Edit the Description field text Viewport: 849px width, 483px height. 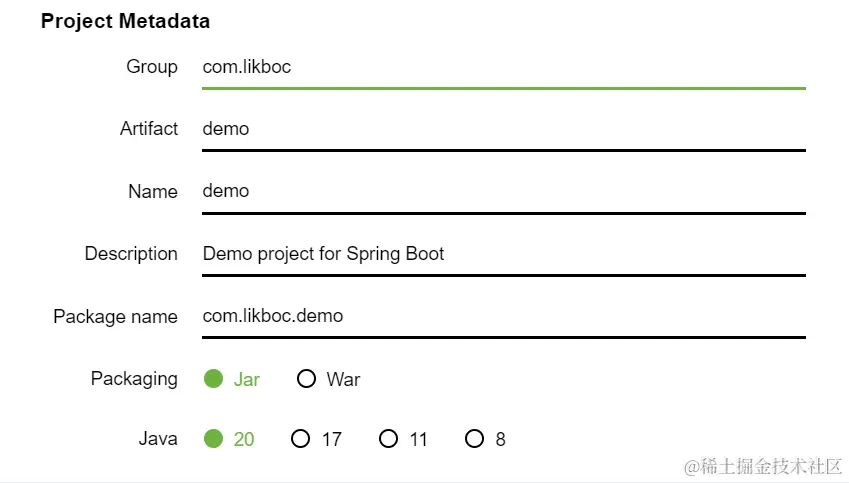[503, 254]
